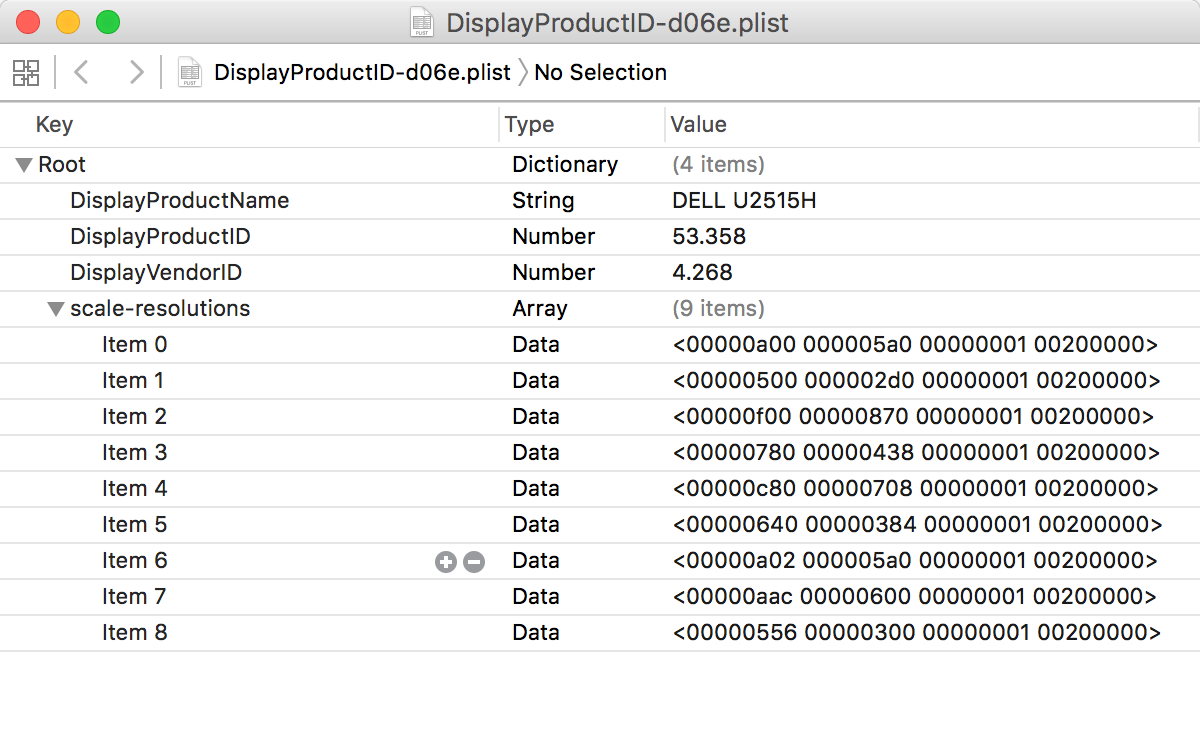Viewport: 1200px width, 748px height.
Task: Select Item 6 key label
Action: tap(135, 561)
